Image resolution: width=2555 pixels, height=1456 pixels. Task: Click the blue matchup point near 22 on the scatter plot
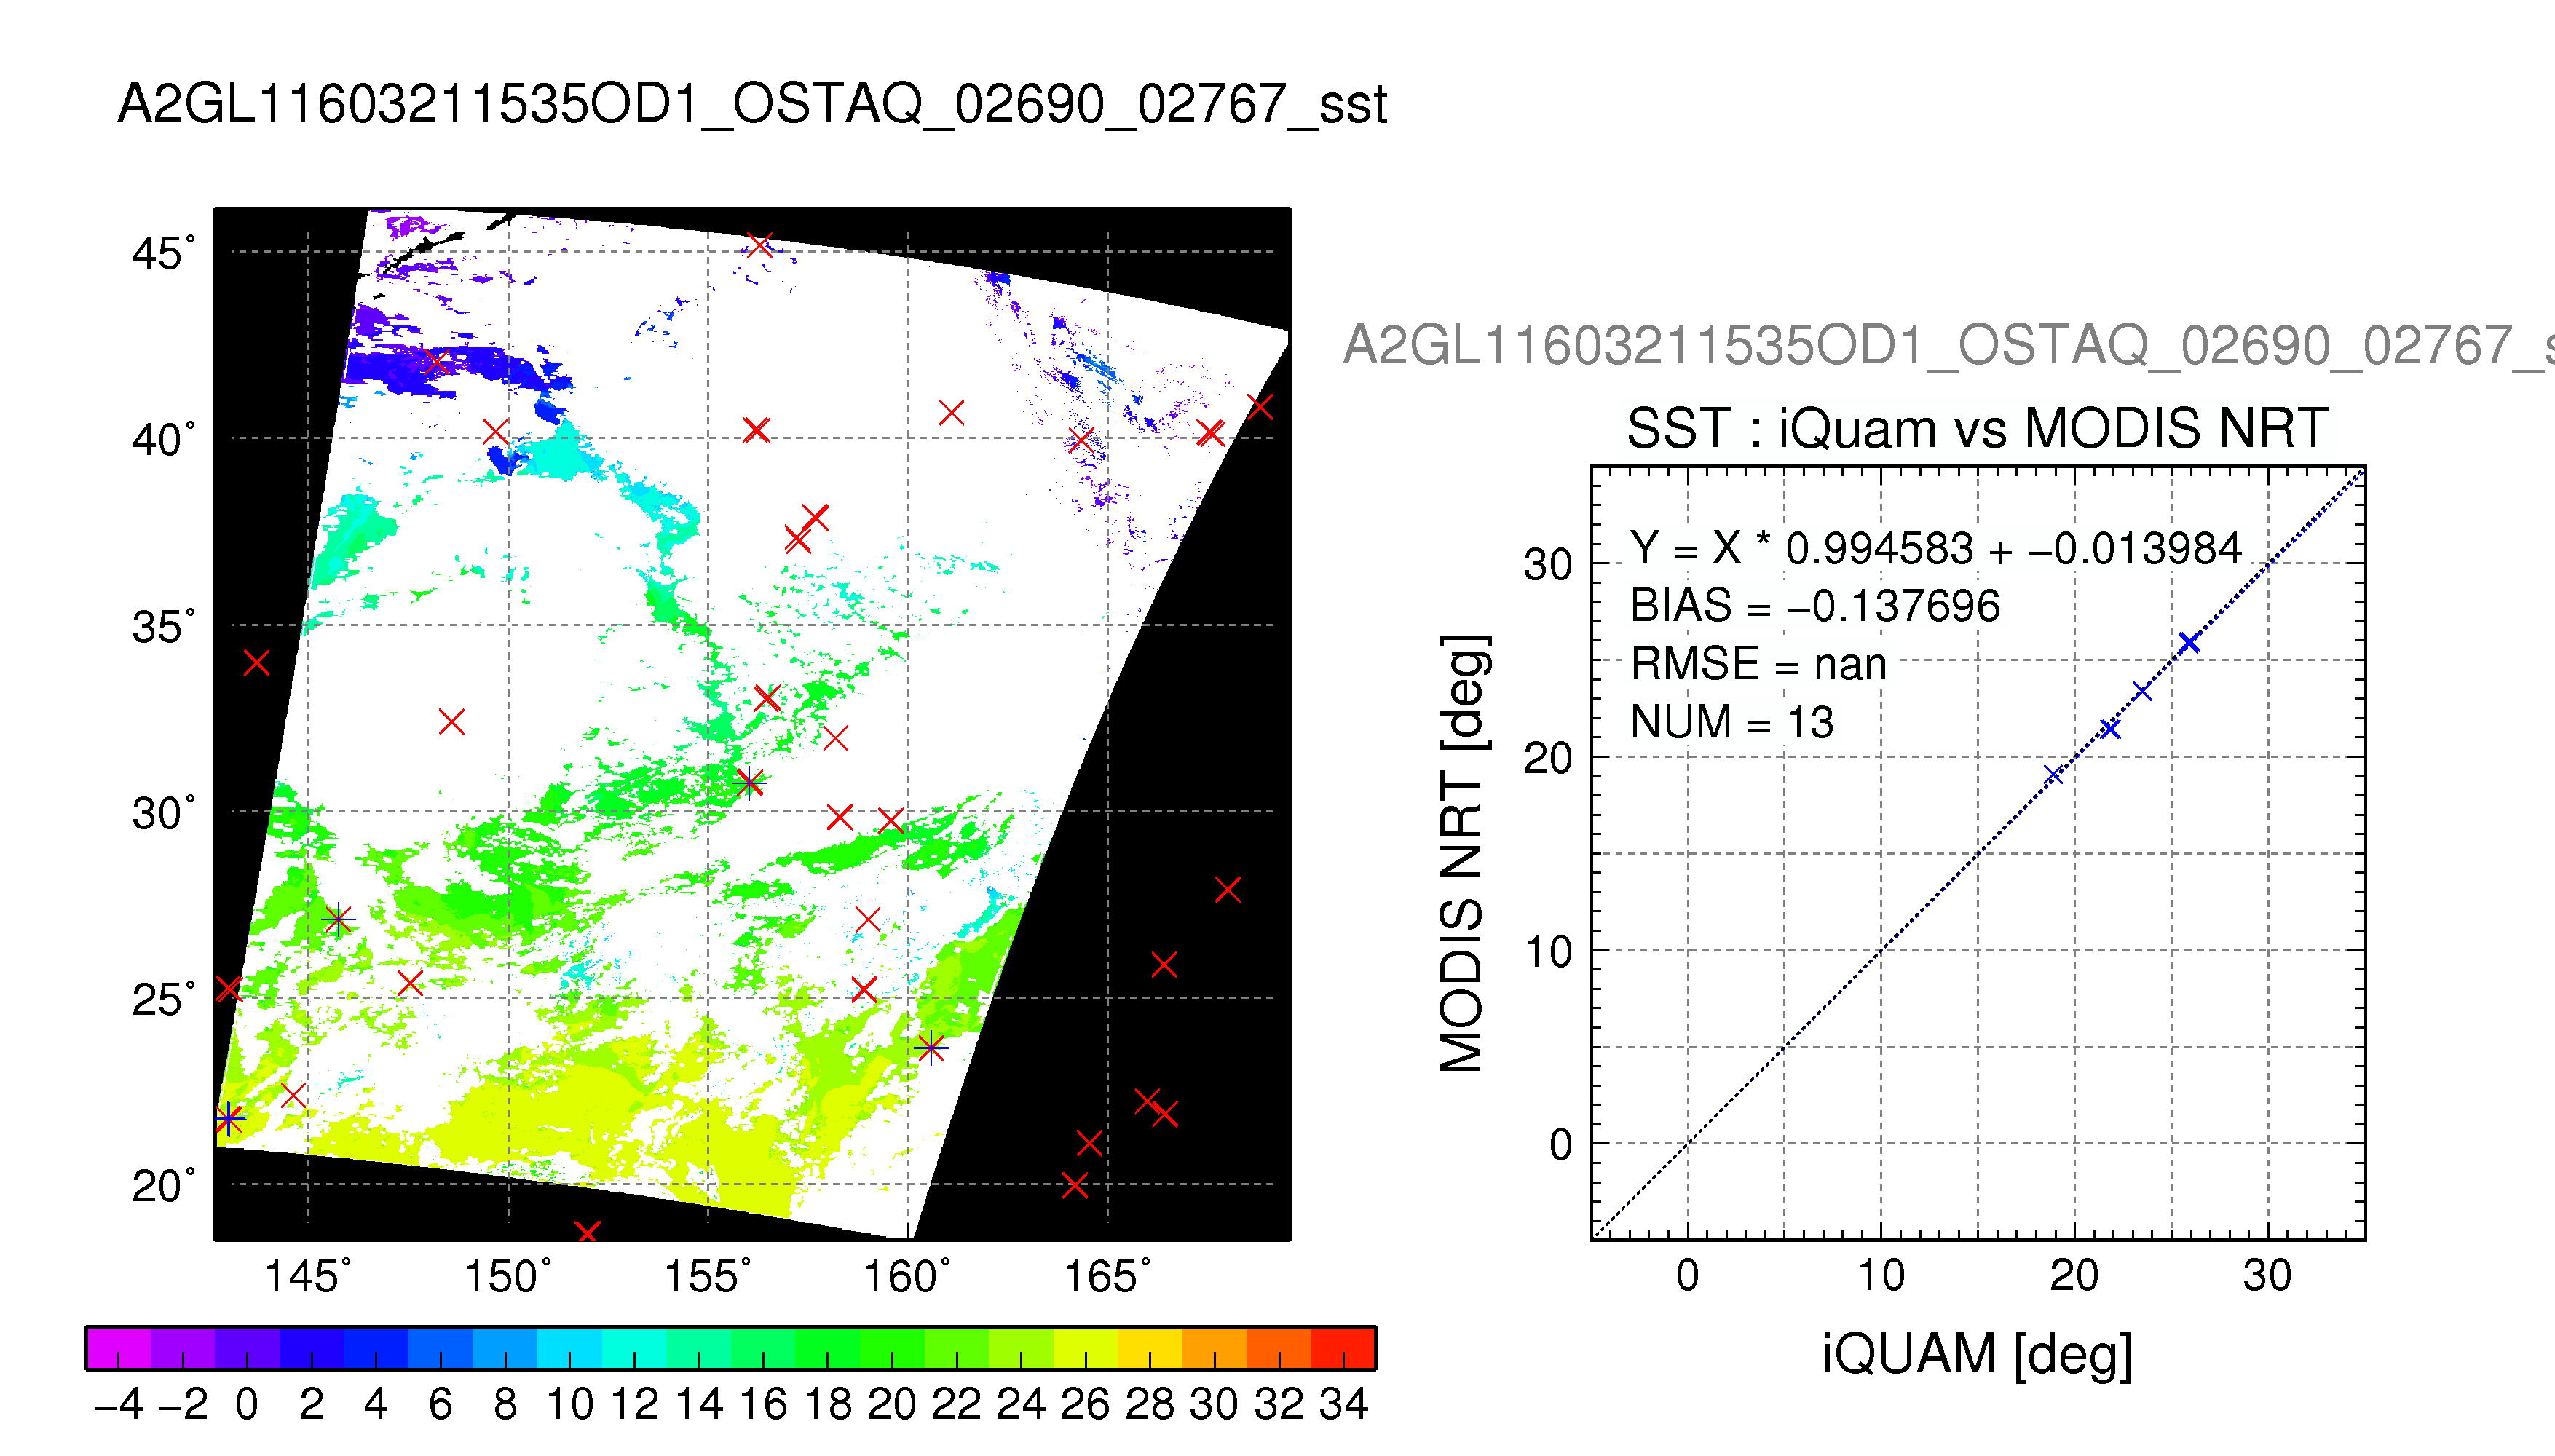(2110, 729)
